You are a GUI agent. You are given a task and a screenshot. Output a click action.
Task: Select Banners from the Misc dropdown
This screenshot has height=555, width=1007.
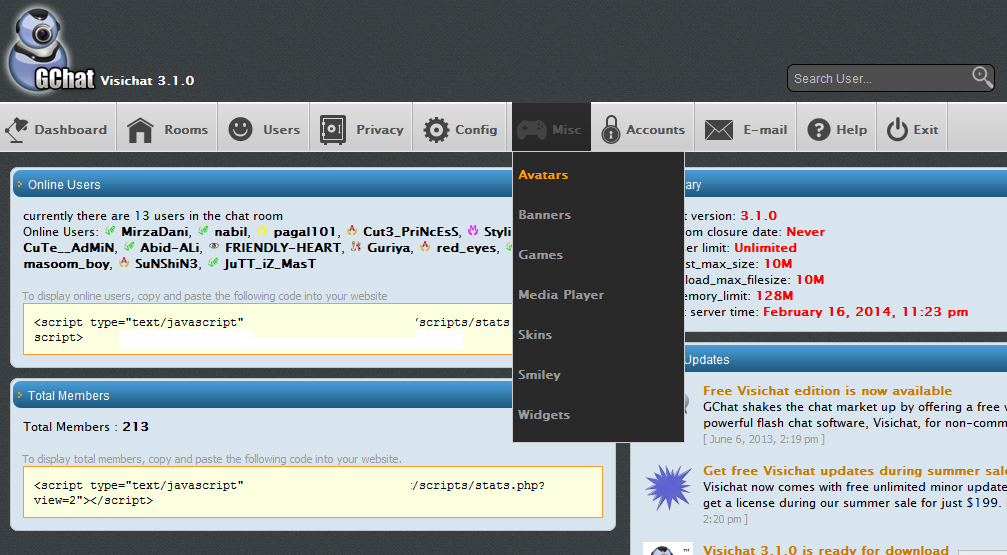point(544,215)
